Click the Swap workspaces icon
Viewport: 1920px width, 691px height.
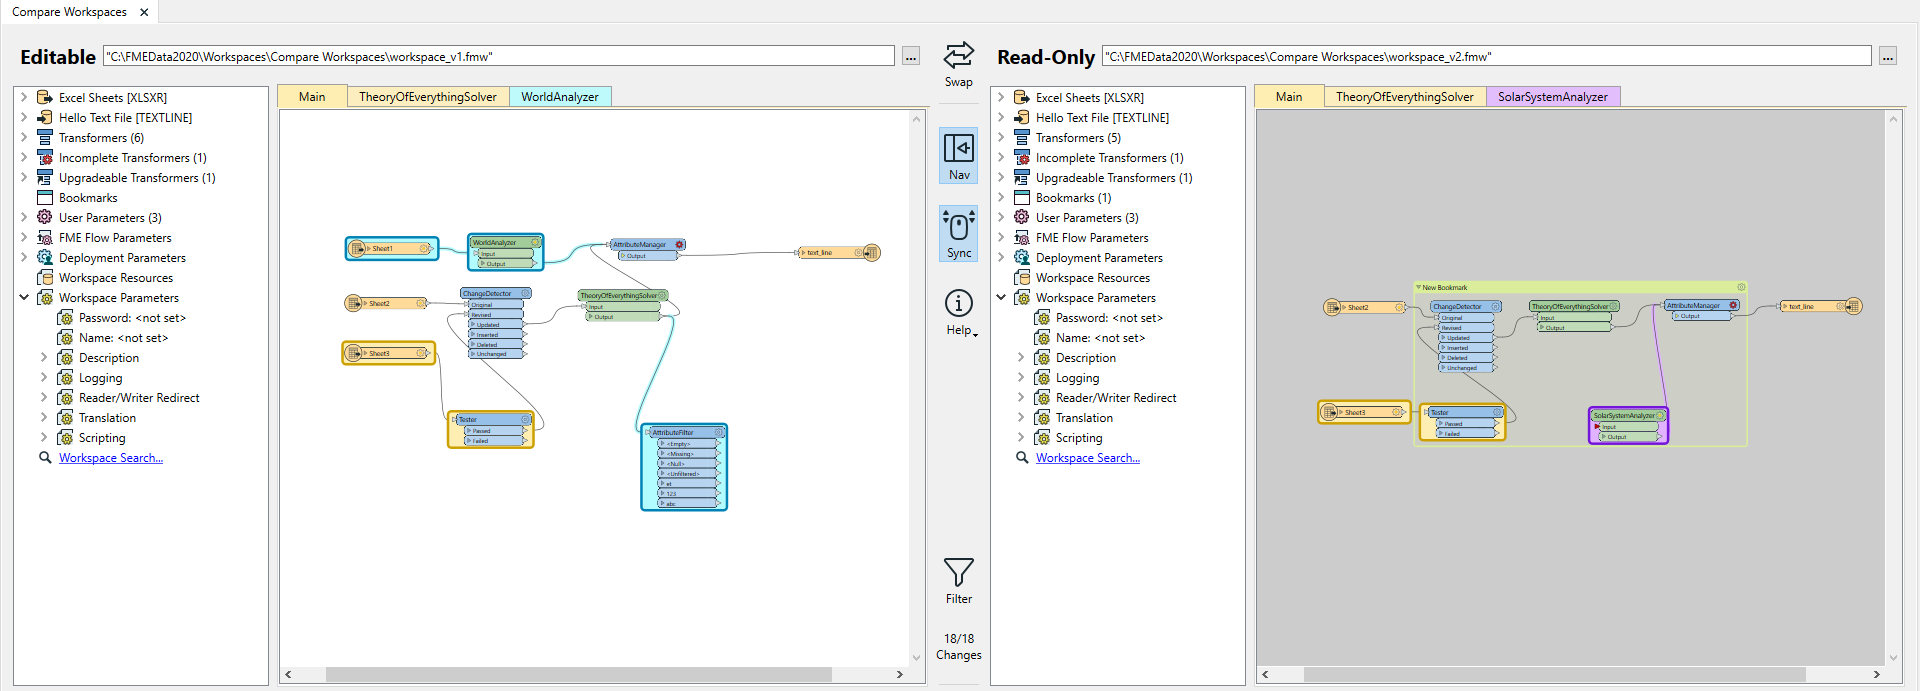(958, 56)
